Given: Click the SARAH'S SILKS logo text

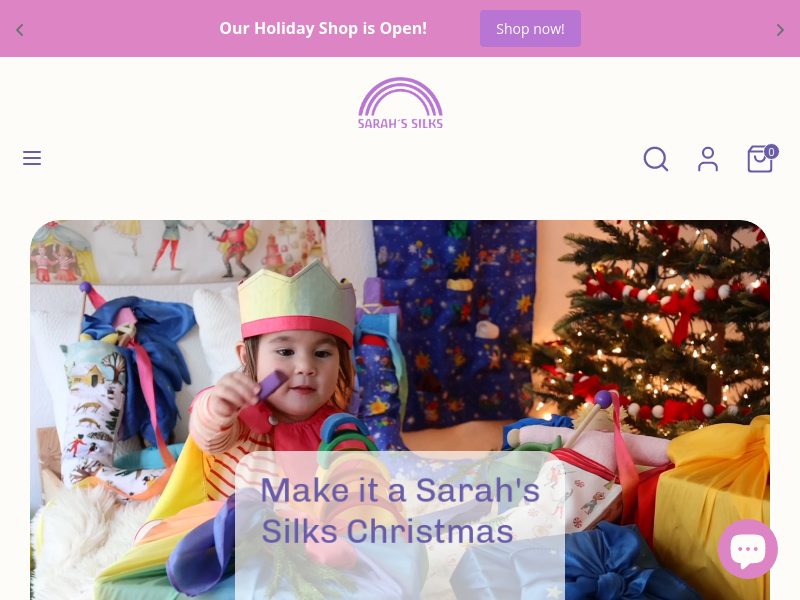Looking at the screenshot, I should pyautogui.click(x=401, y=123).
